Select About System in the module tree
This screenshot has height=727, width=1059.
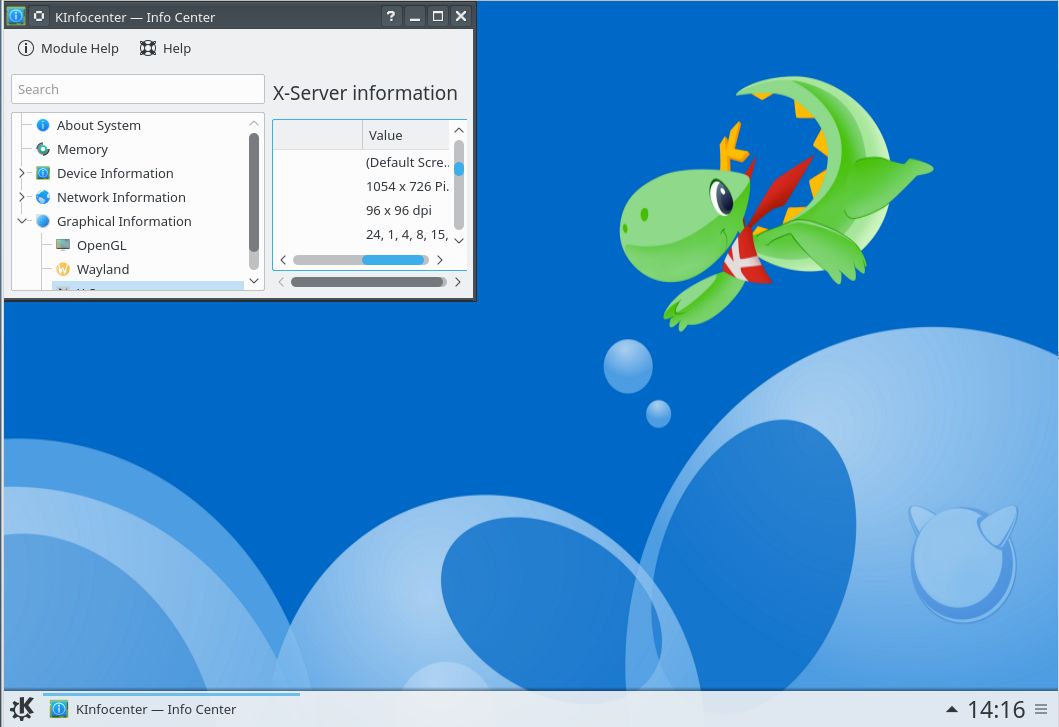pos(99,125)
